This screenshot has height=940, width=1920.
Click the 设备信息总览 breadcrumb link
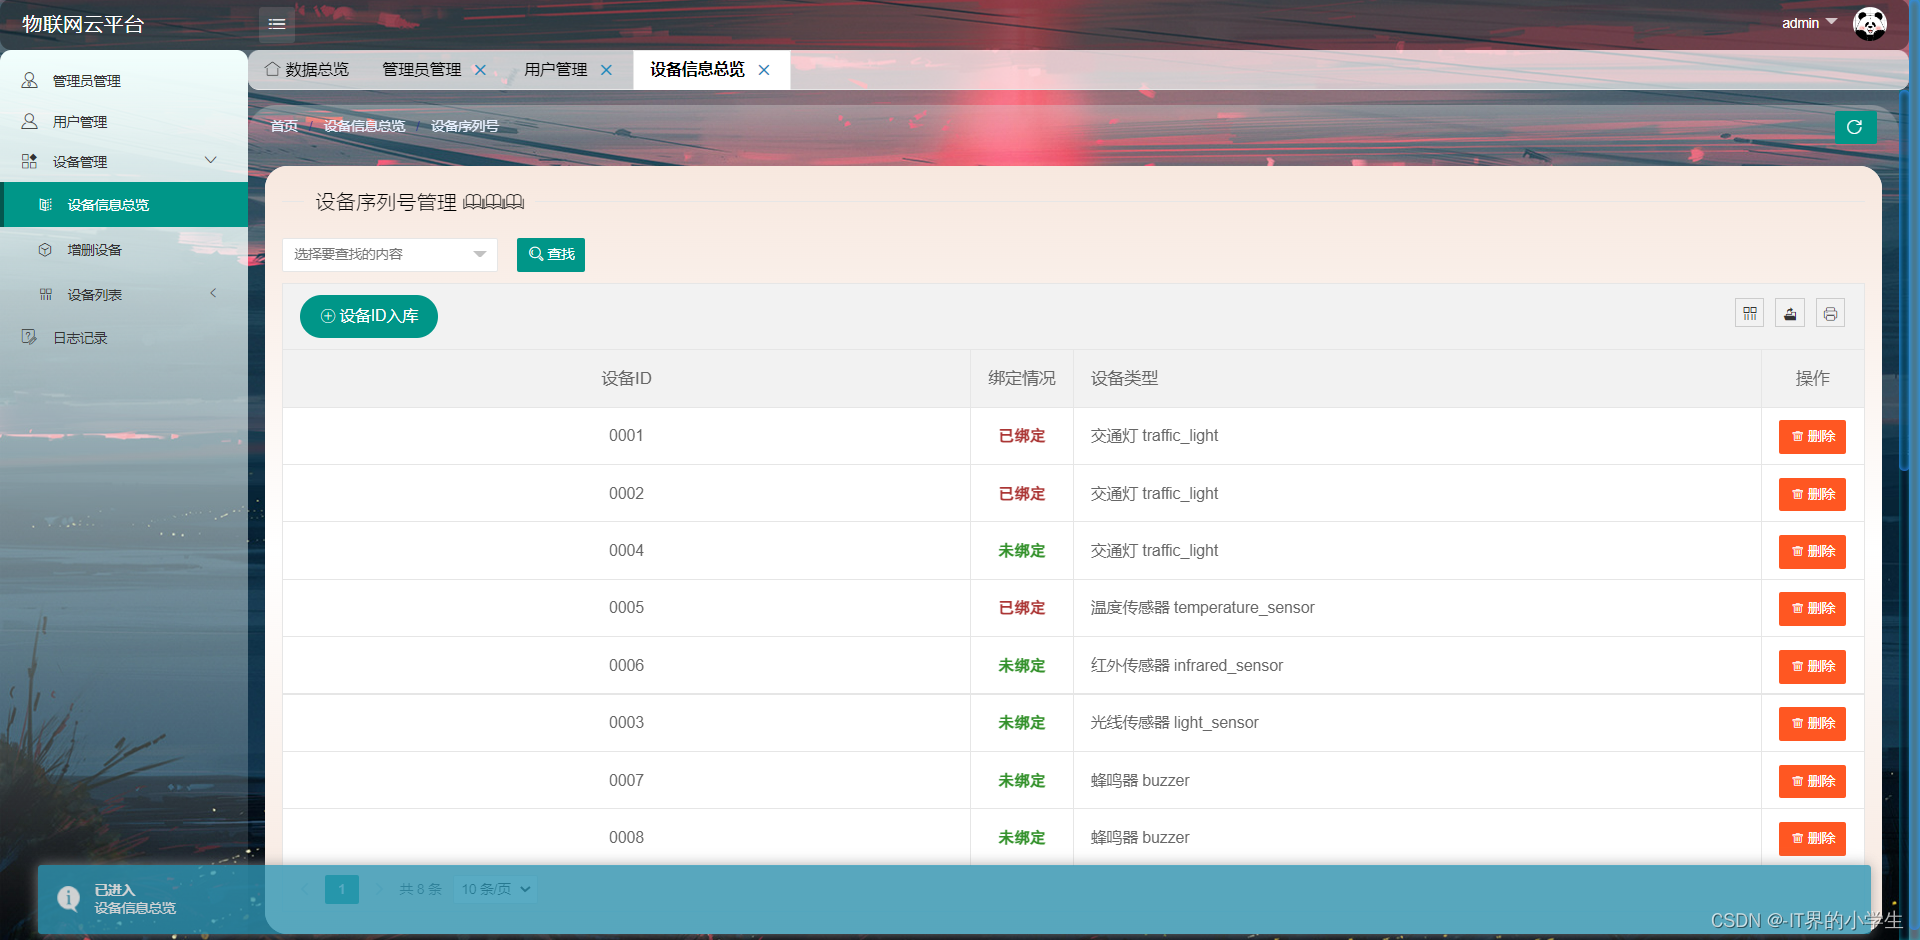(364, 126)
